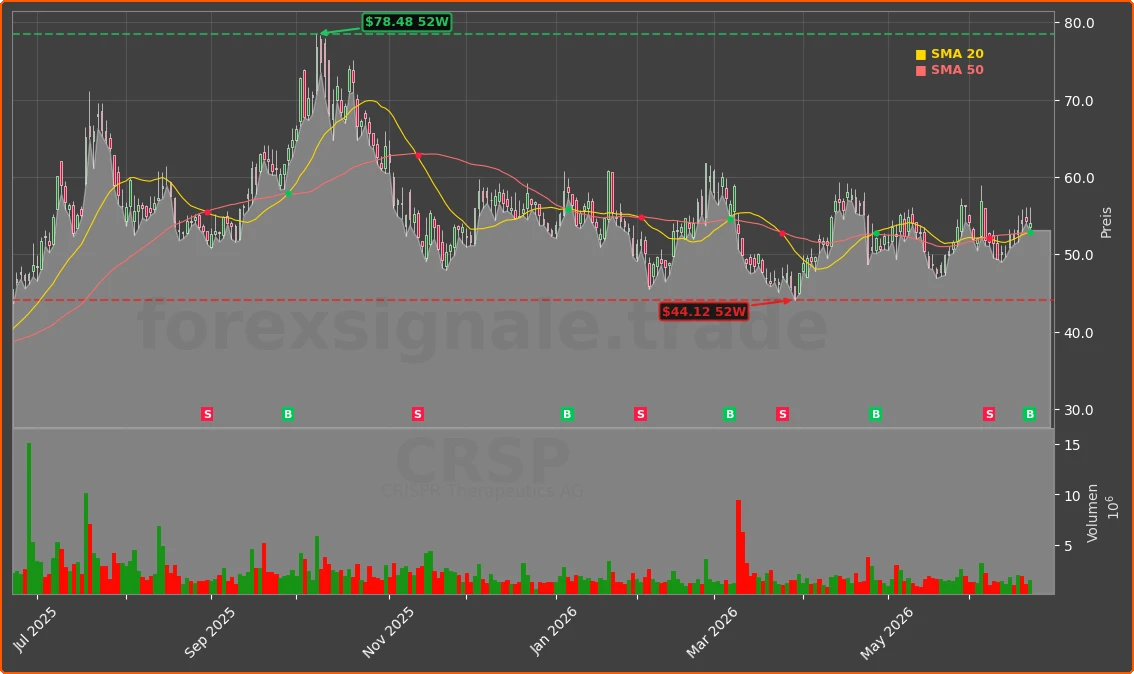Click the Jan 2026 date label
Image resolution: width=1134 pixels, height=674 pixels.
pos(553,631)
